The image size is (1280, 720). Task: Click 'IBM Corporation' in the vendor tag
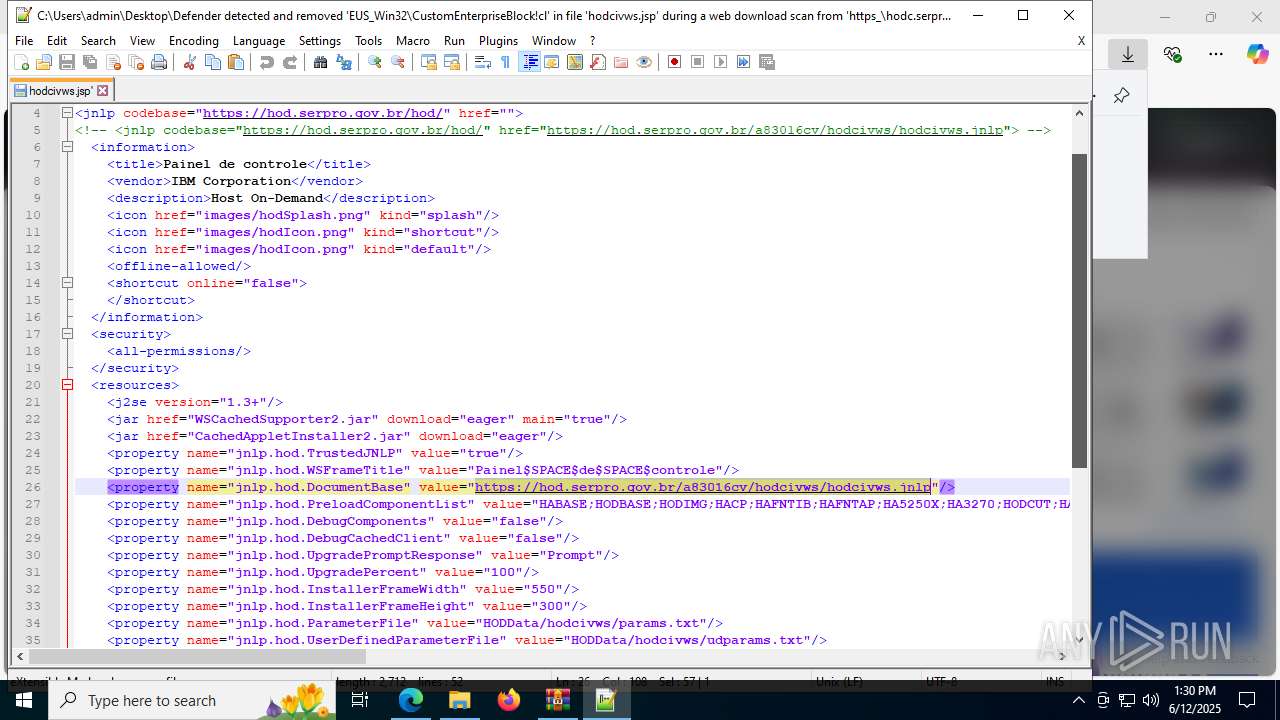click(231, 181)
